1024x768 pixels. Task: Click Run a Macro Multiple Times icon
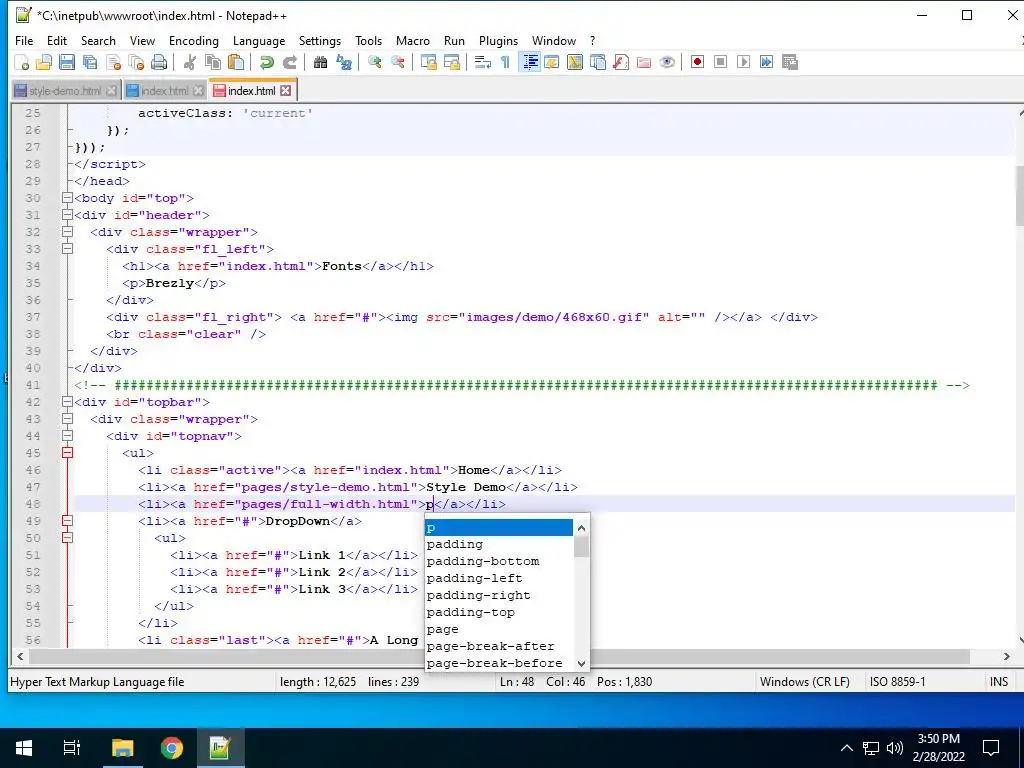click(x=766, y=62)
